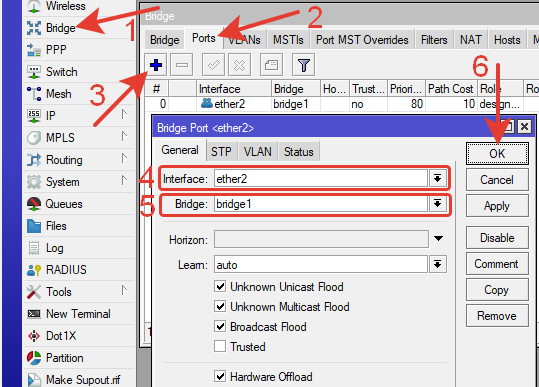
Task: Click the enable checkmark toolbar icon
Action: 213,65
